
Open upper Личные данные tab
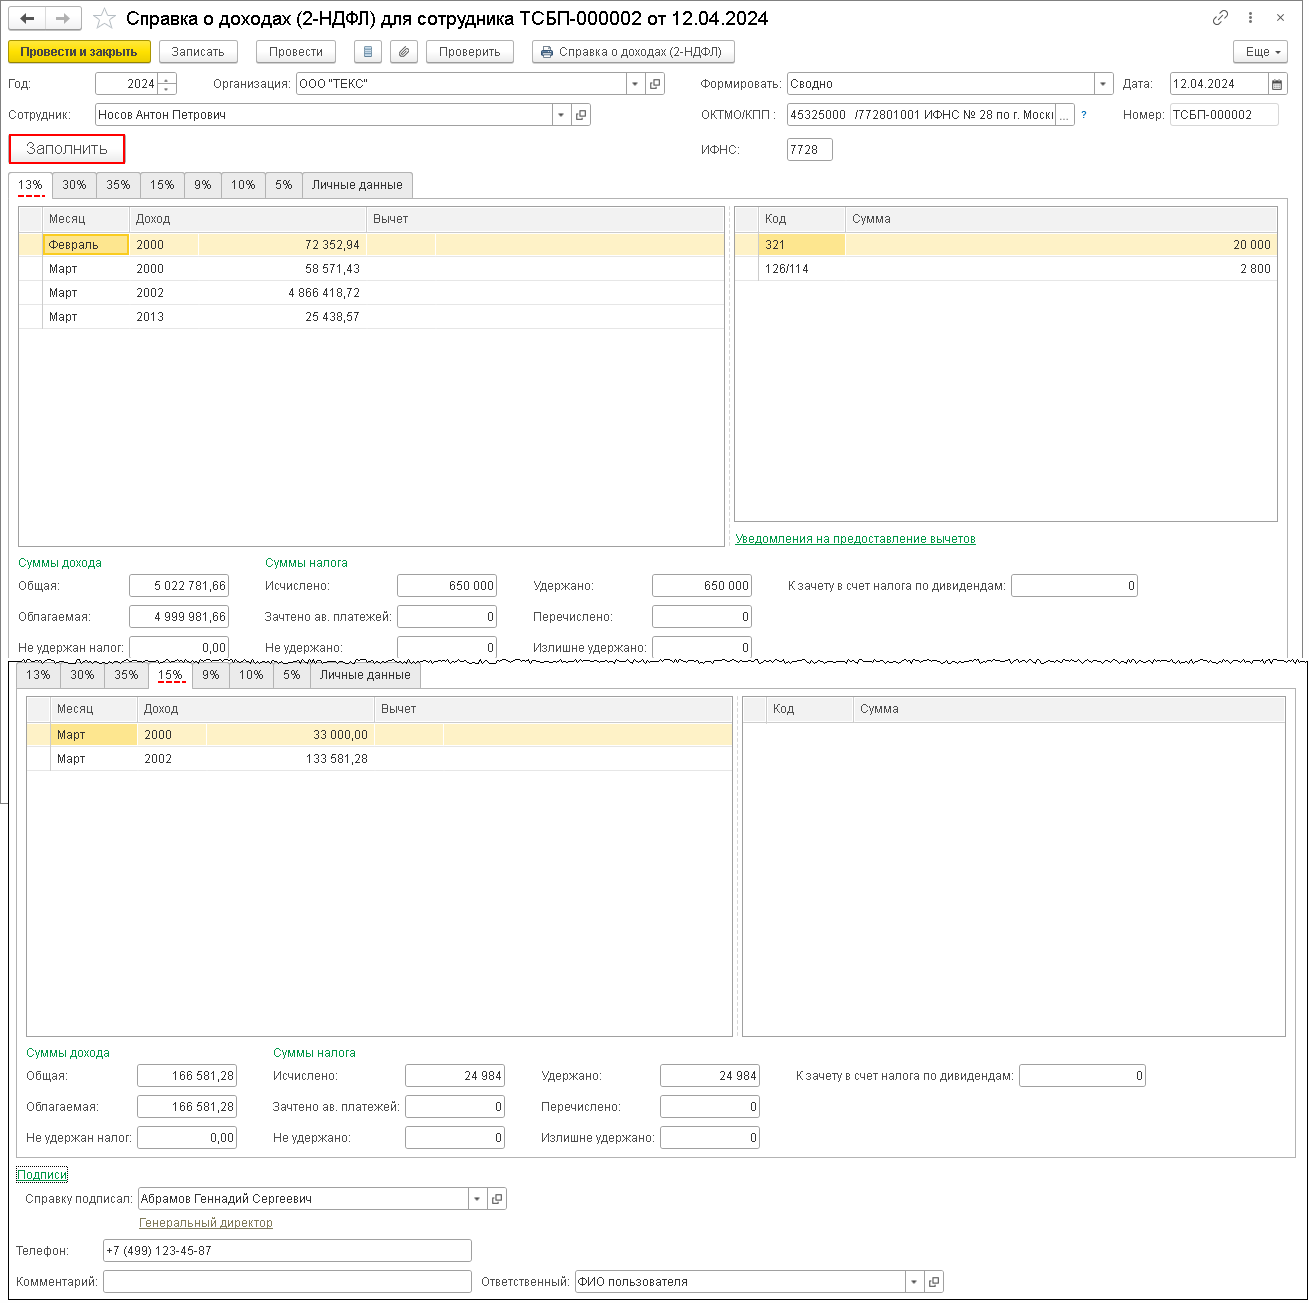click(x=357, y=185)
